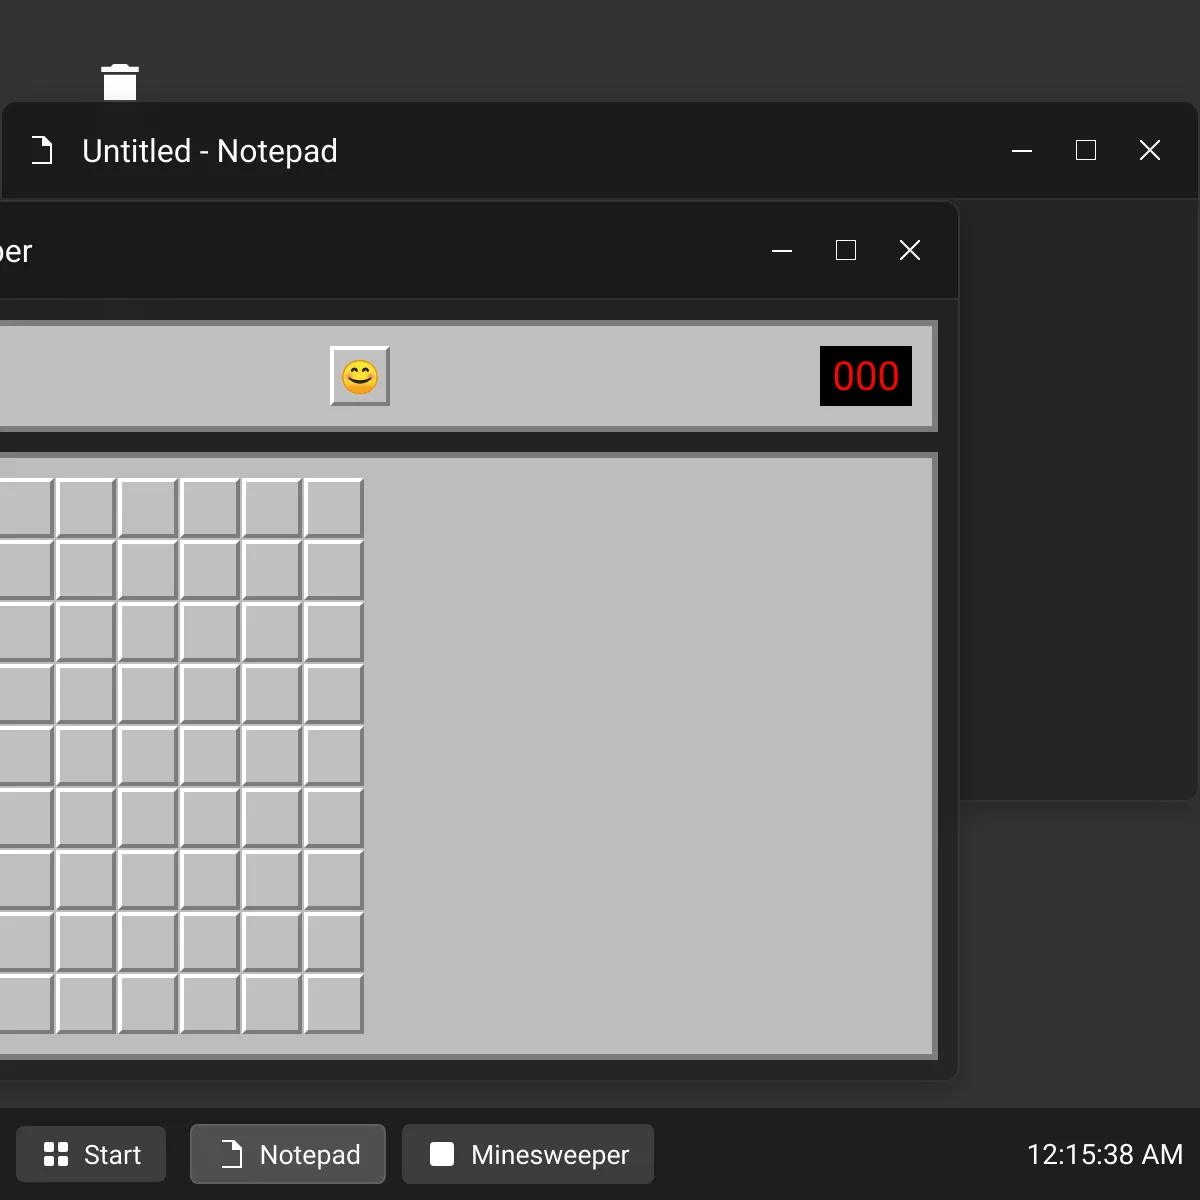1200x1200 pixels.
Task: Maximize the Notepad window
Action: coord(1086,151)
